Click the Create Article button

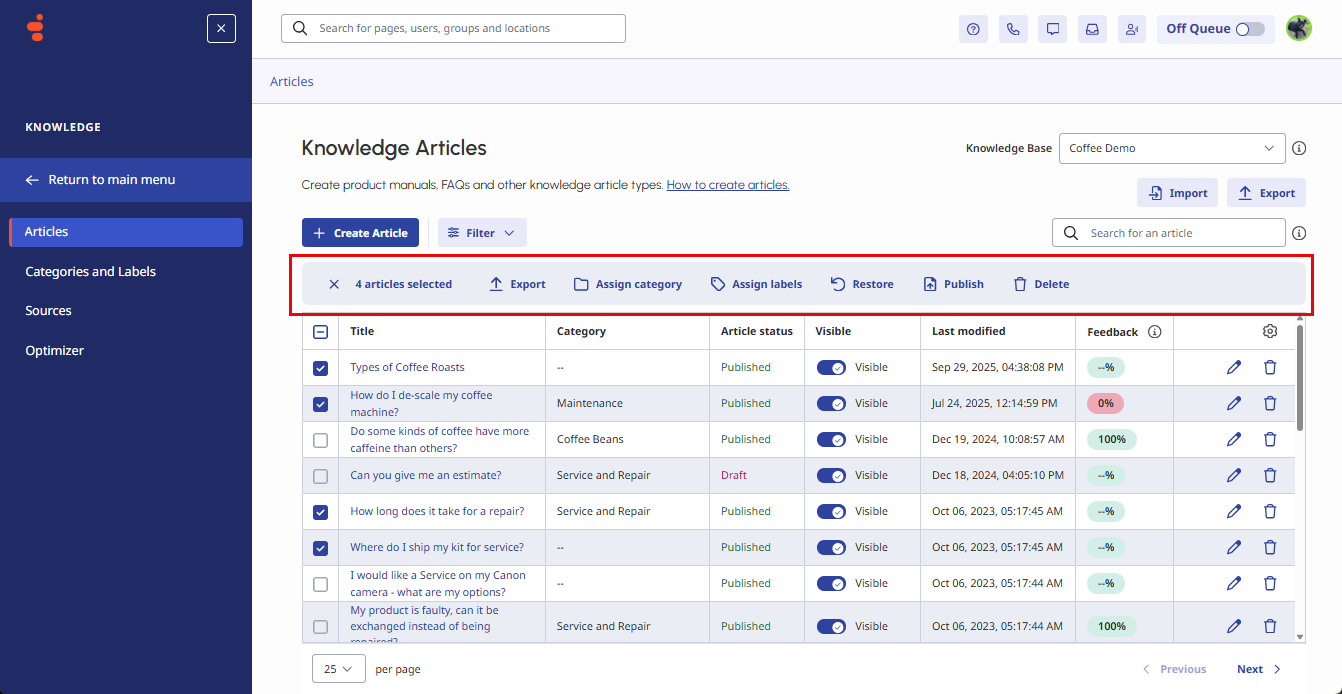(360, 233)
